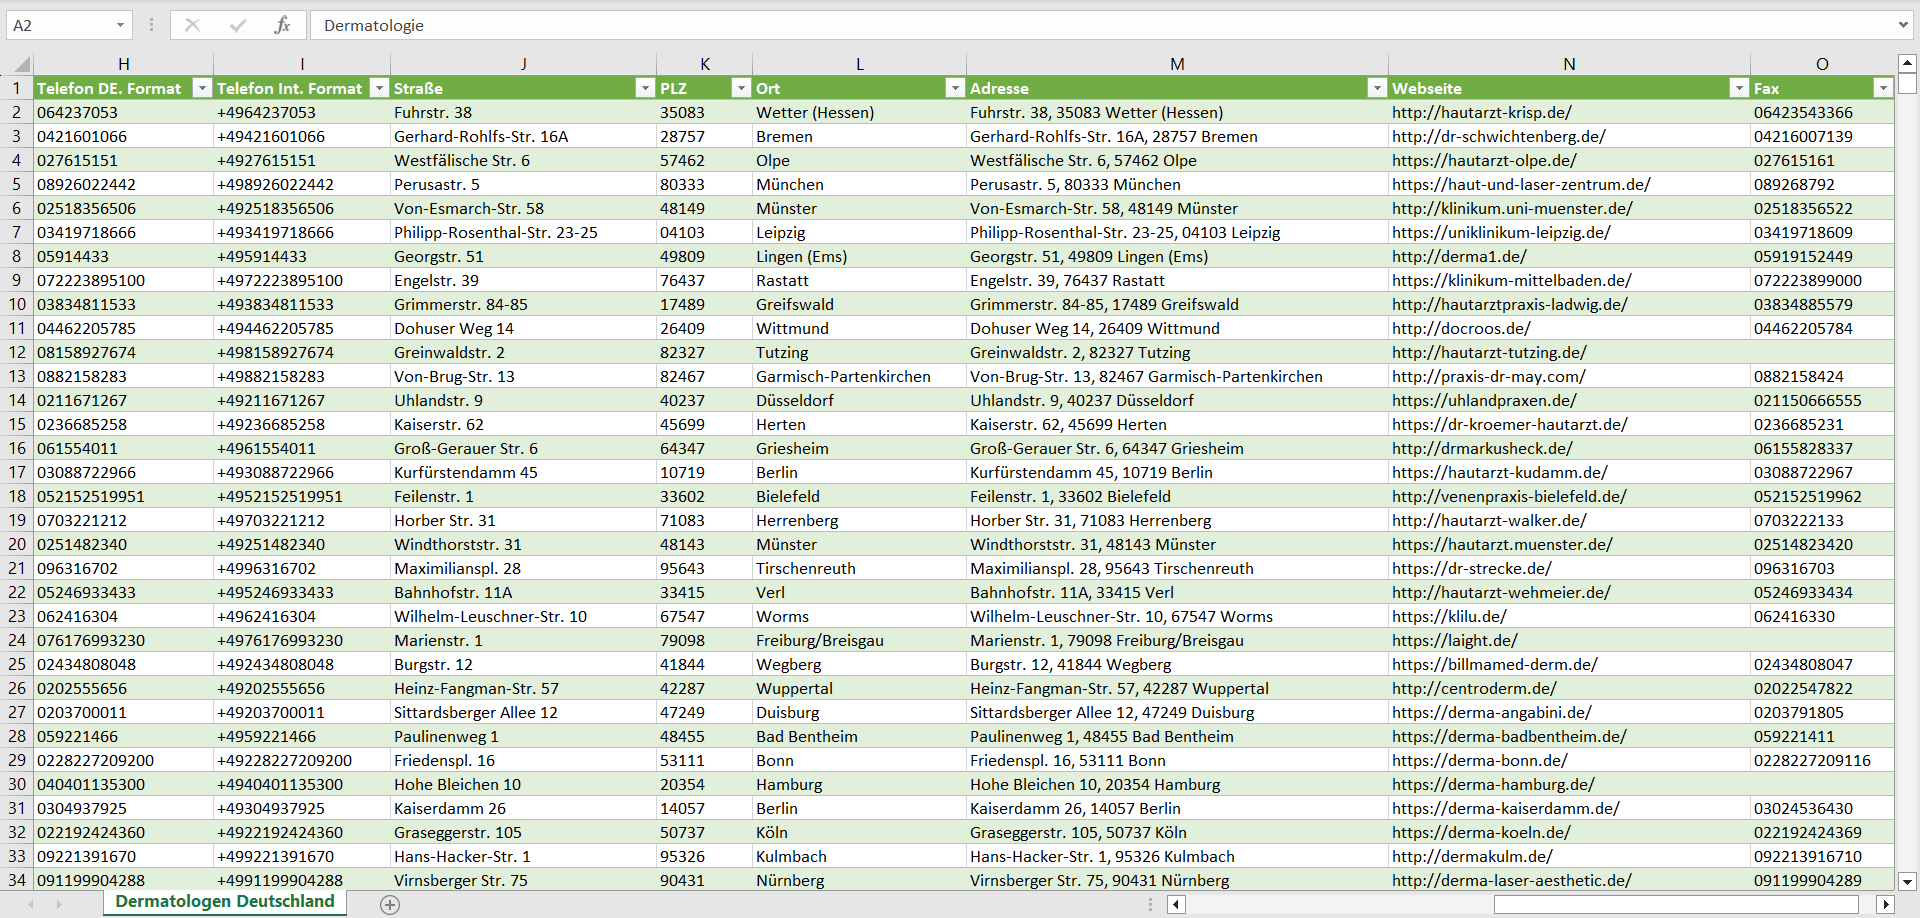Open filter dropdown for Ort column
This screenshot has height=918, width=1920.
pyautogui.click(x=955, y=88)
